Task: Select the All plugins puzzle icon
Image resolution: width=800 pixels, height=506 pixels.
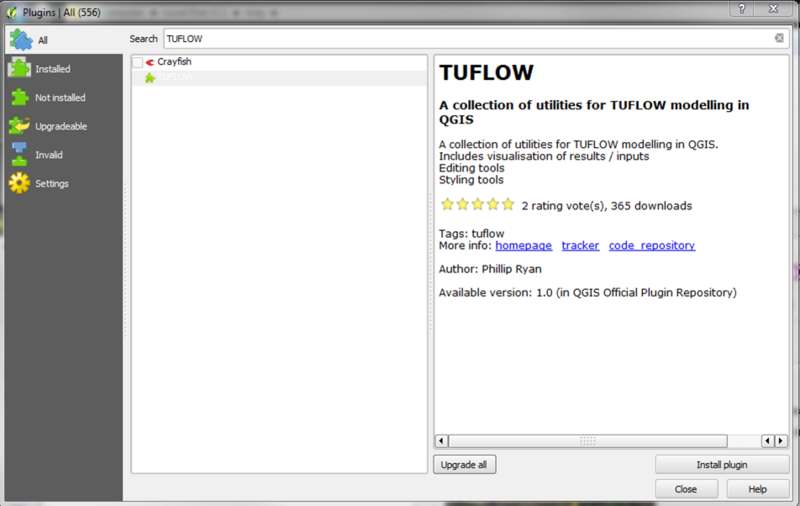Action: coord(19,40)
